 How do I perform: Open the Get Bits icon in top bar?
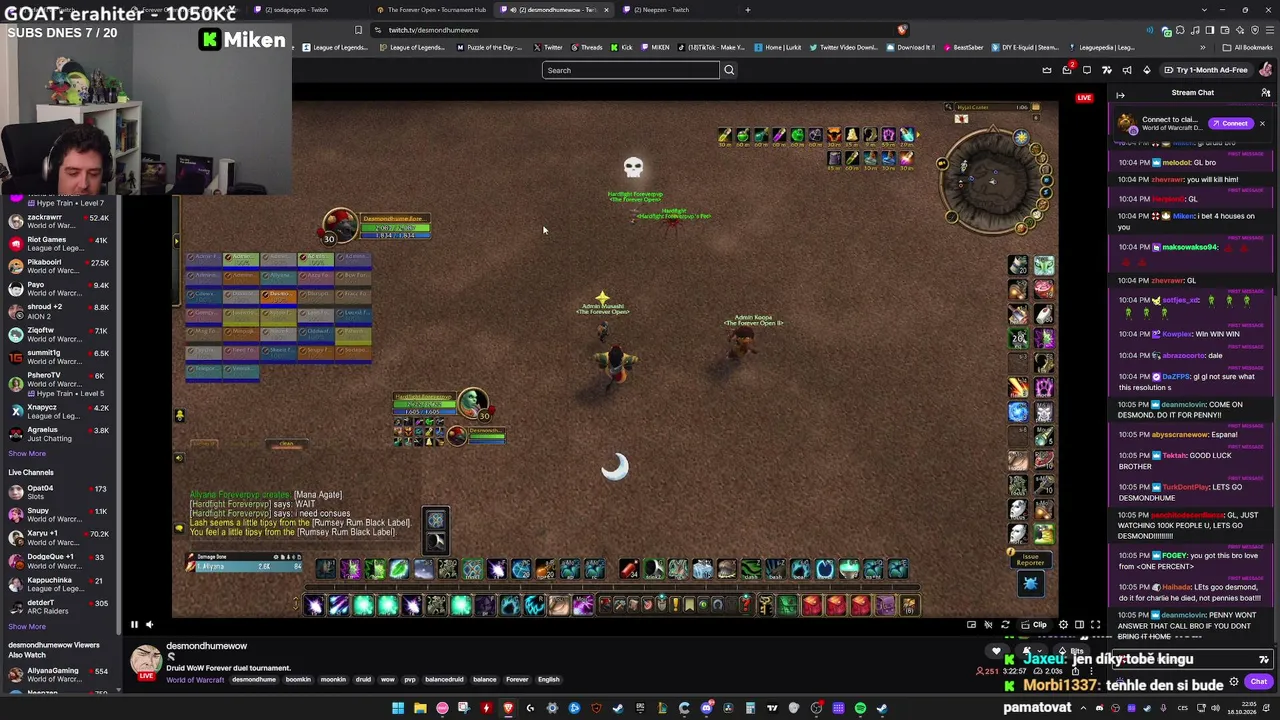[x=1147, y=70]
